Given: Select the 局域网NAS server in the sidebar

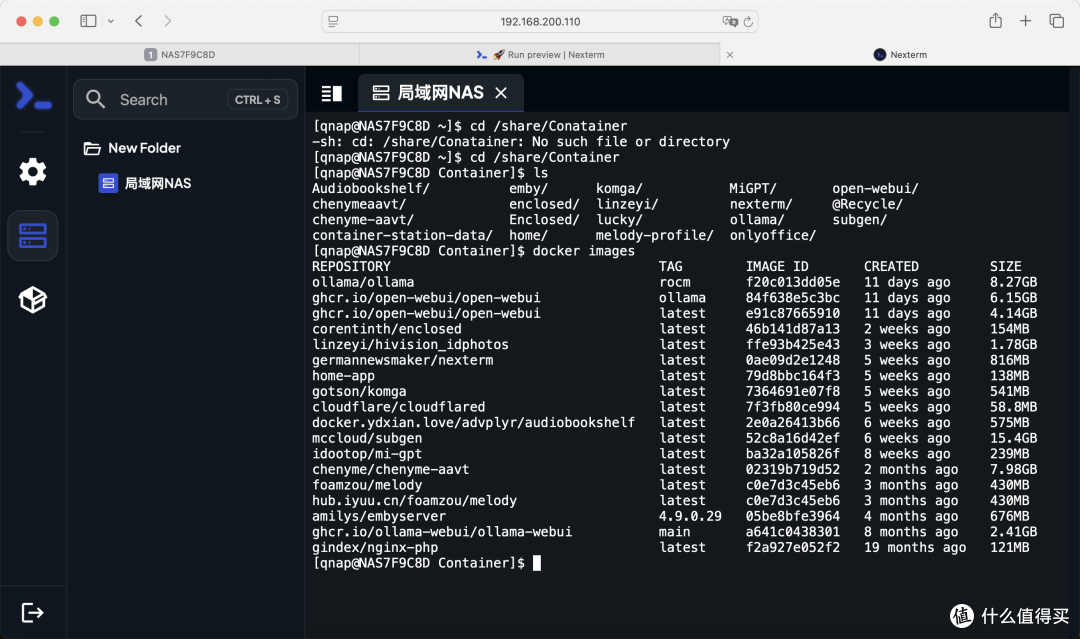Looking at the screenshot, I should click(x=156, y=183).
